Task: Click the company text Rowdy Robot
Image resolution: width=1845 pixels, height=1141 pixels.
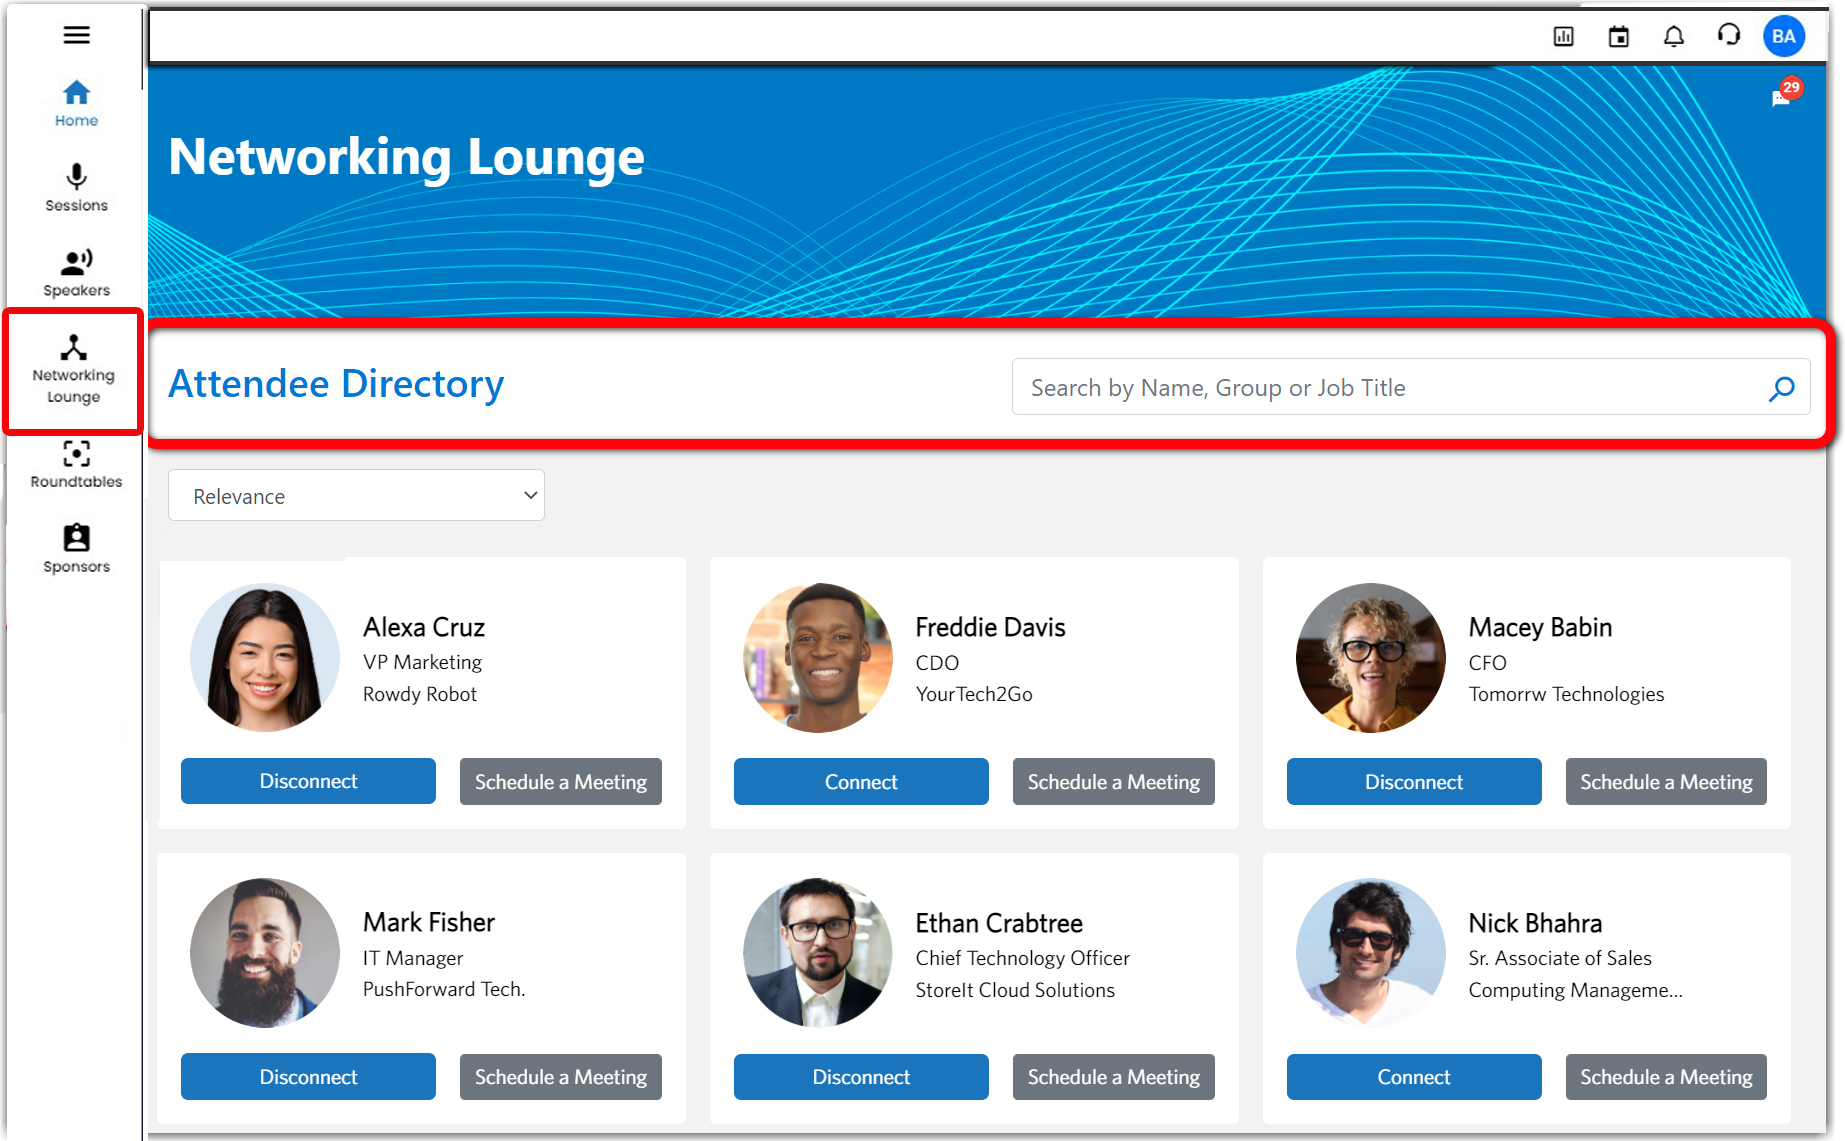Action: 420,694
